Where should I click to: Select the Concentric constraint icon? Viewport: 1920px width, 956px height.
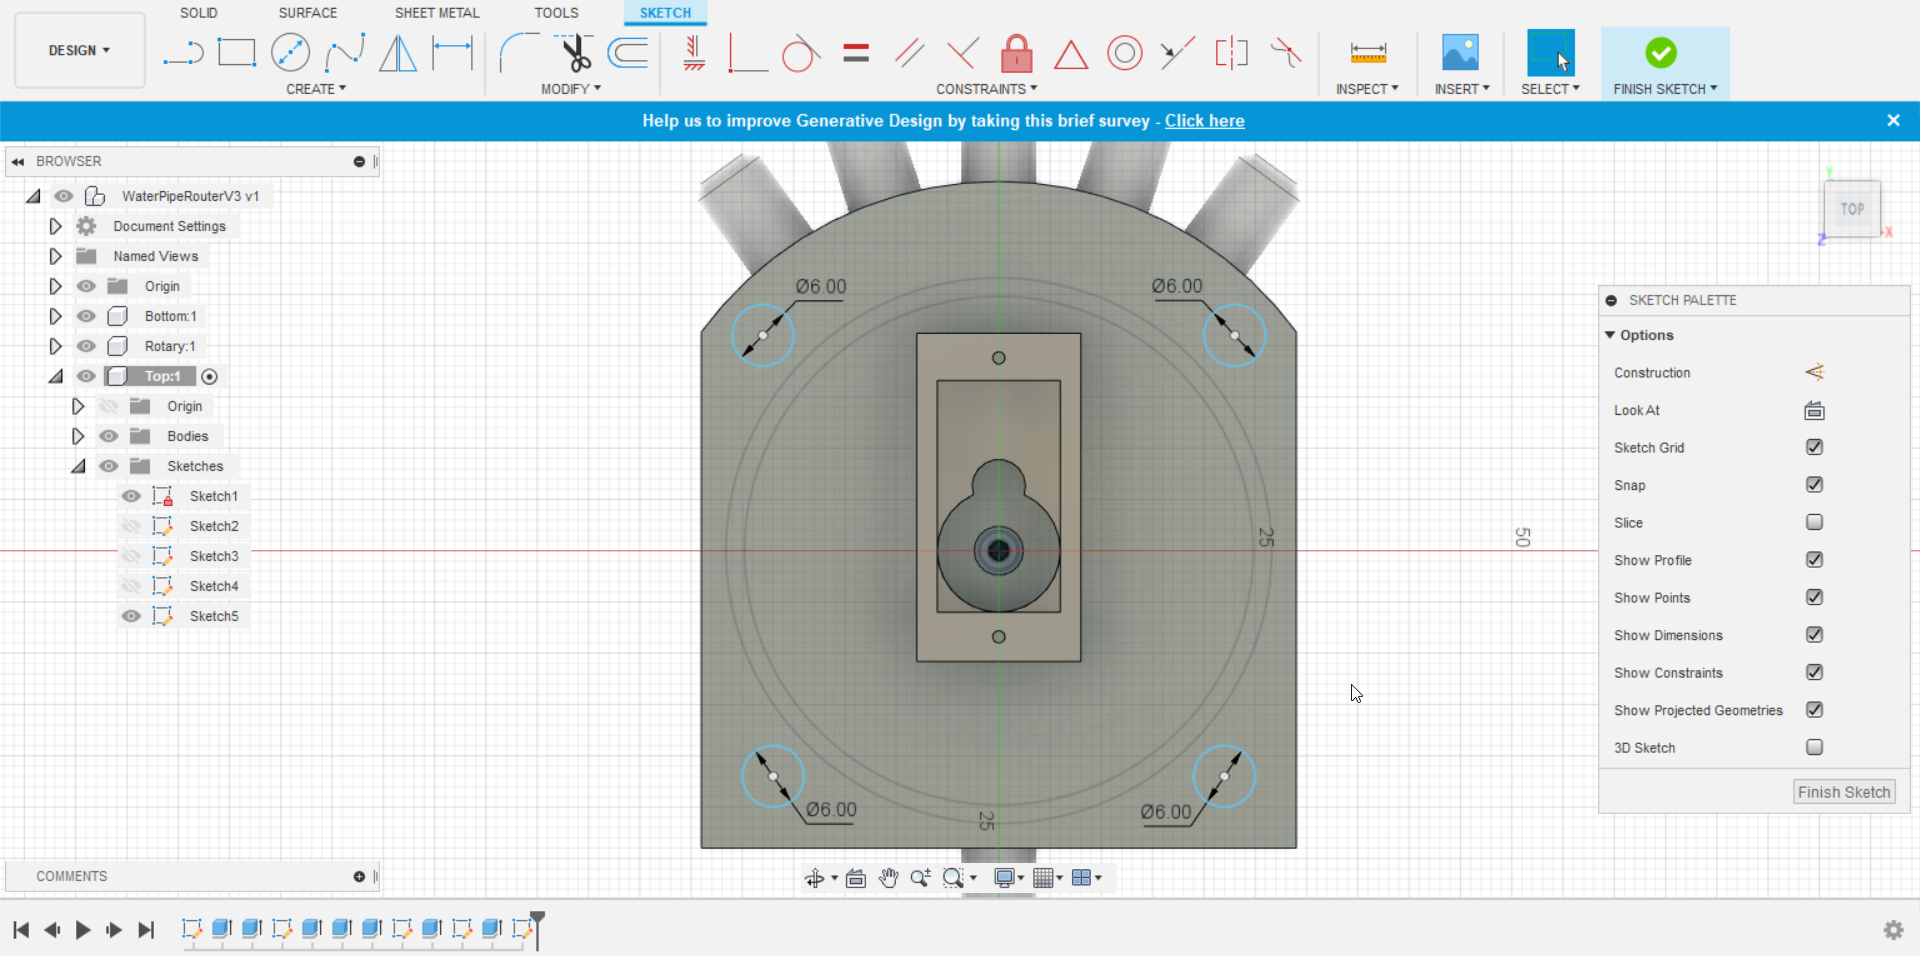1125,53
